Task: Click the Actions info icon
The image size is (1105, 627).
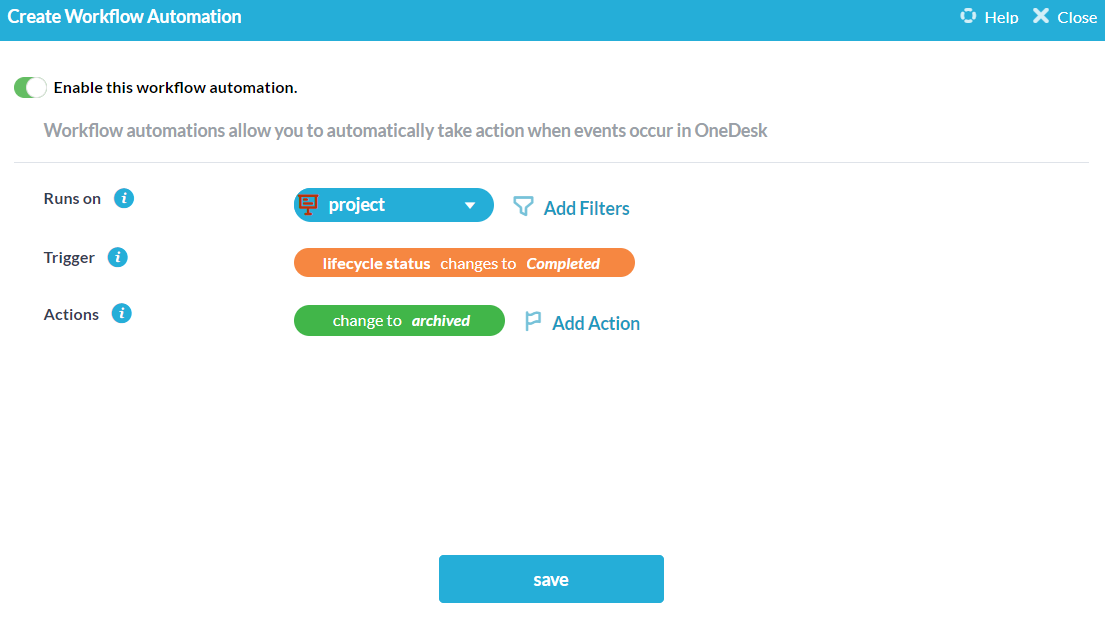Action: point(122,314)
